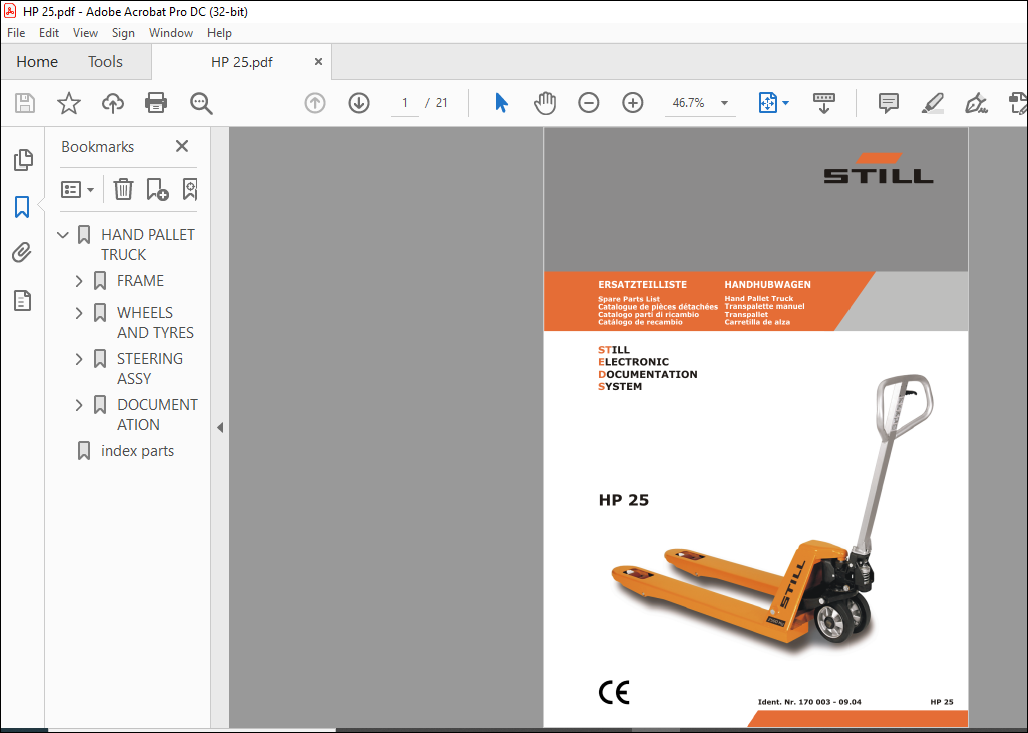Expand the FRAME bookmark
This screenshot has width=1028, height=733.
(x=79, y=281)
